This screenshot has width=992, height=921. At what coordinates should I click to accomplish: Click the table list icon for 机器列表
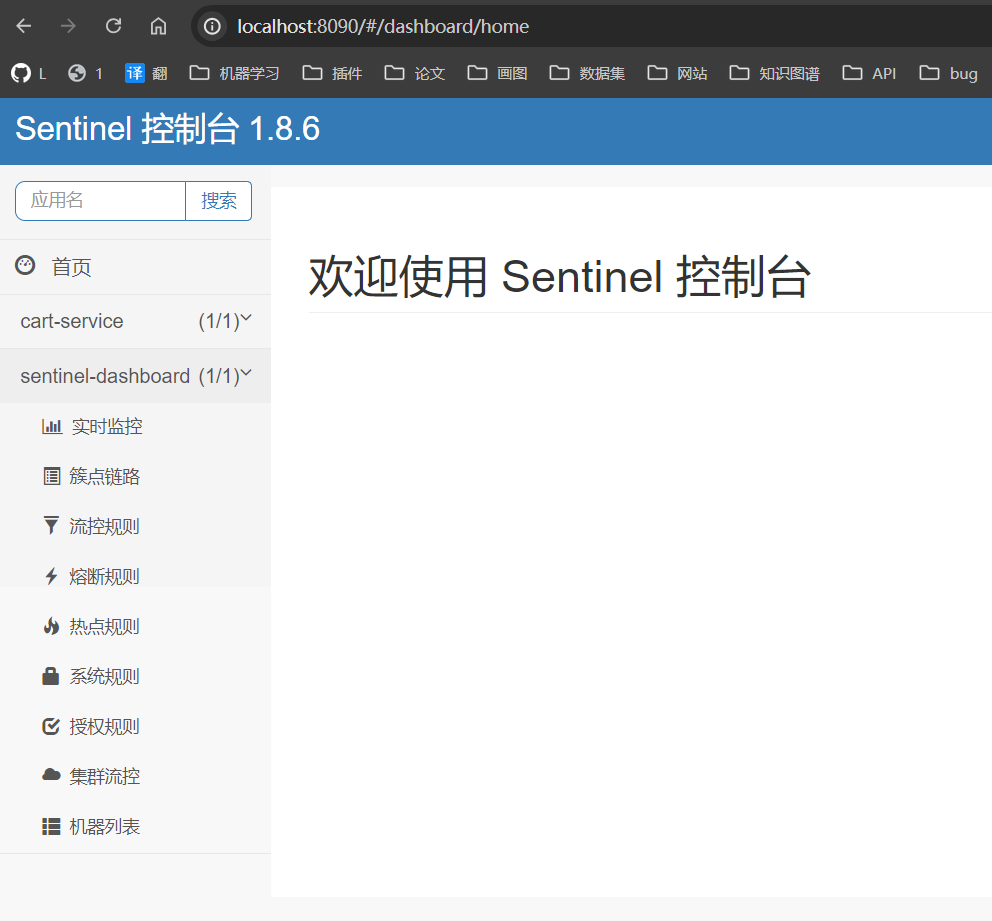point(51,827)
